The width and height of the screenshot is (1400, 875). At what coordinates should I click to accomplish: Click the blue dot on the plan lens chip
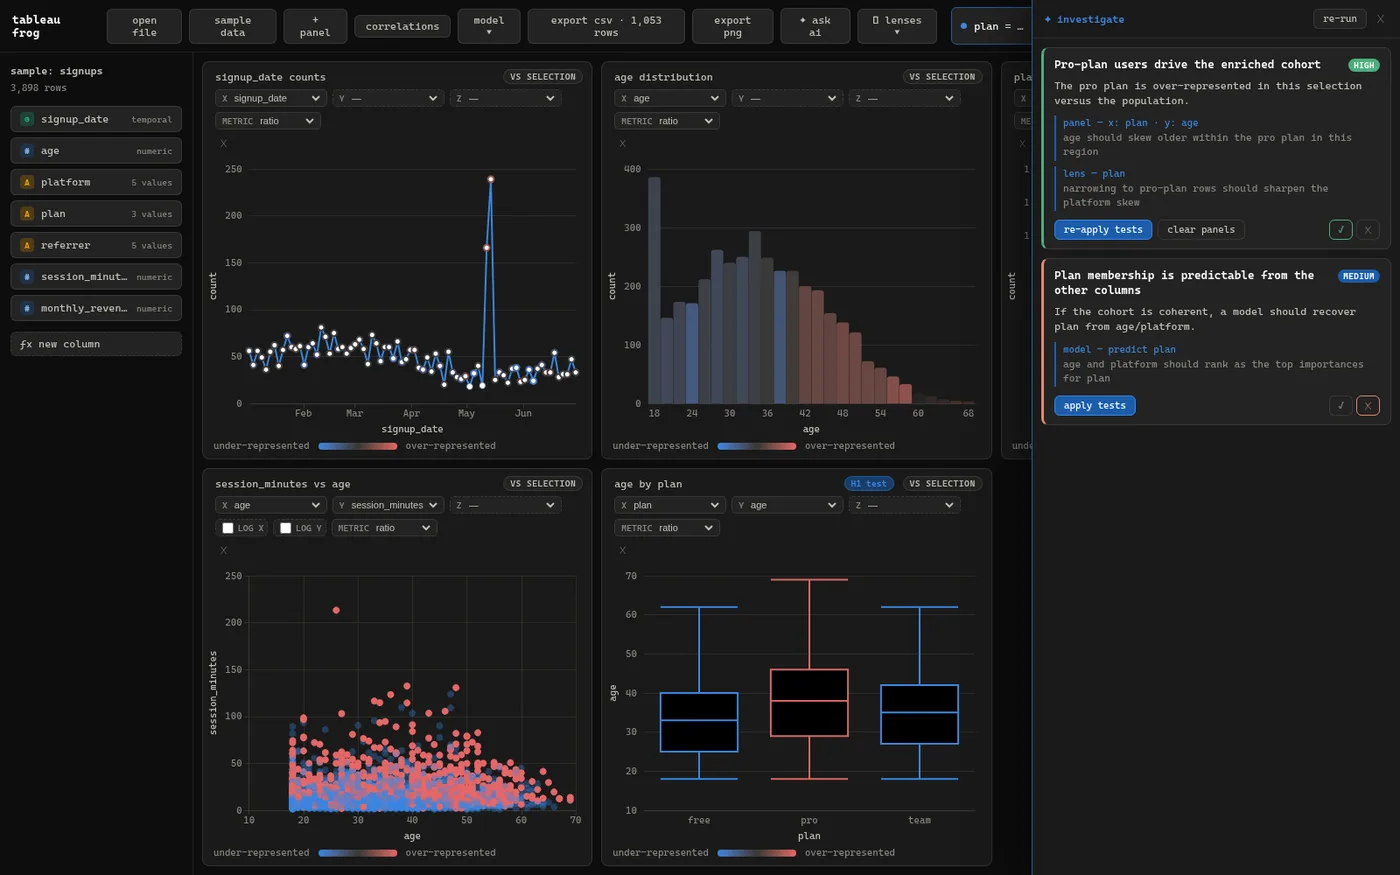[x=963, y=26]
